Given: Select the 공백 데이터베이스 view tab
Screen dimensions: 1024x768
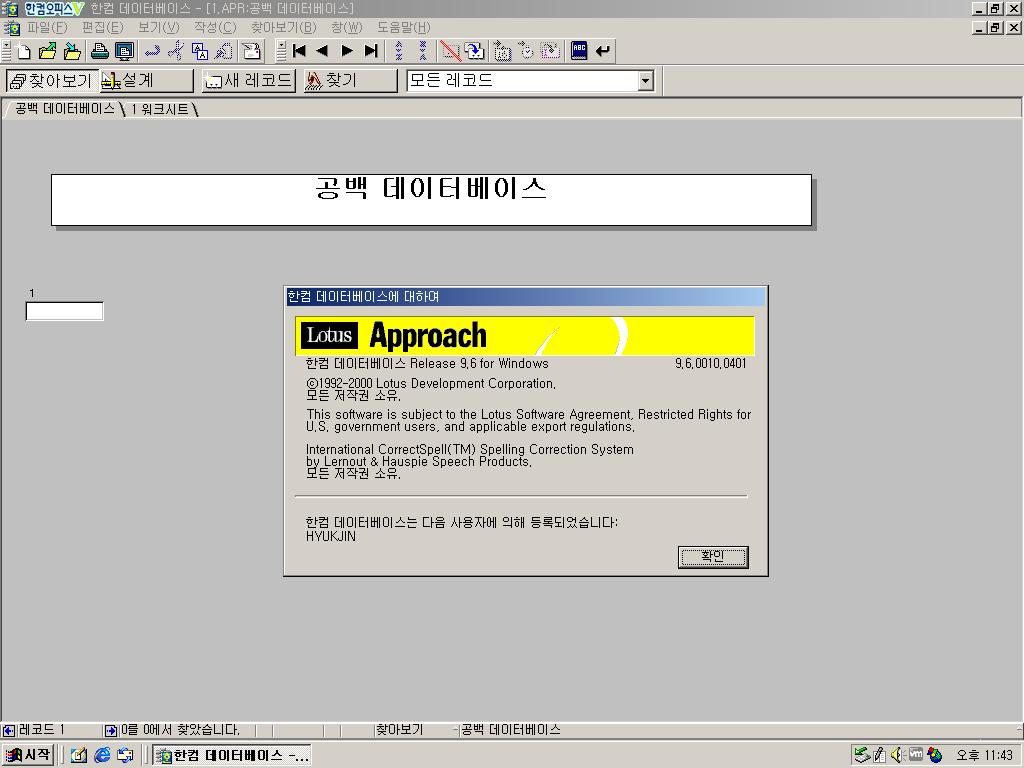Looking at the screenshot, I should [x=64, y=109].
